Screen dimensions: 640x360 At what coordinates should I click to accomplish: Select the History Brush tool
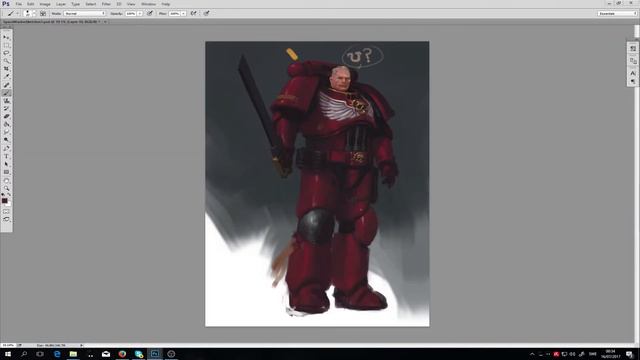pyautogui.click(x=6, y=109)
